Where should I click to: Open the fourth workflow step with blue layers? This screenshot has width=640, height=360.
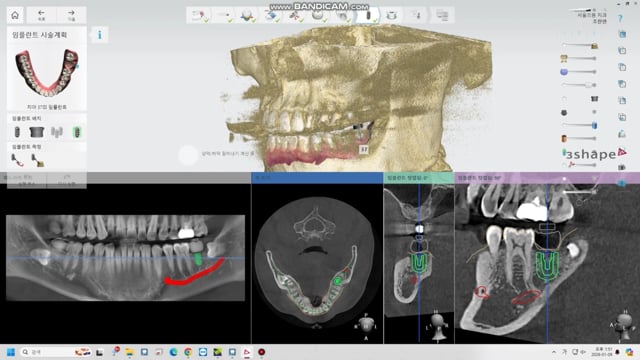271,16
